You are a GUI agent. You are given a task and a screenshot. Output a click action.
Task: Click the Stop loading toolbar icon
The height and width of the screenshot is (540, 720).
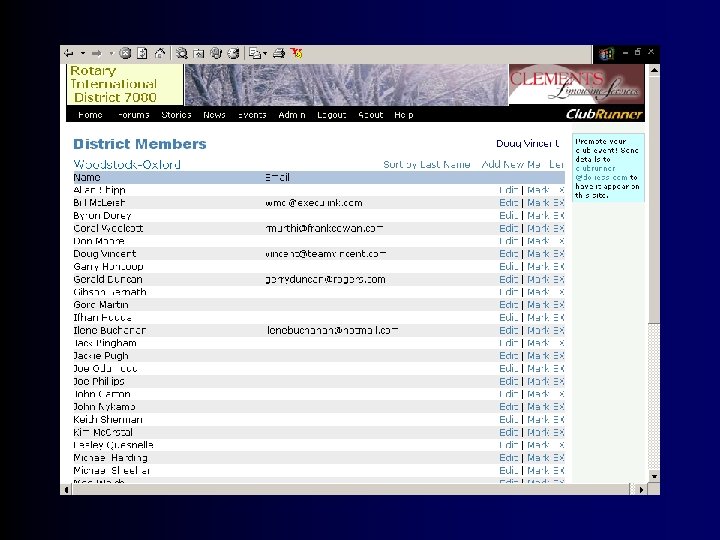coord(125,54)
